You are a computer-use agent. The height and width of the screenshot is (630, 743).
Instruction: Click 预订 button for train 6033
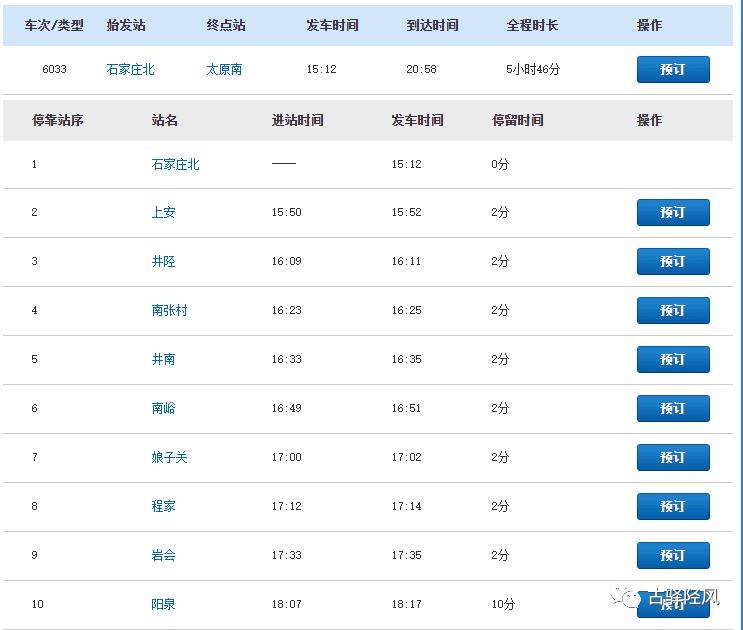673,70
